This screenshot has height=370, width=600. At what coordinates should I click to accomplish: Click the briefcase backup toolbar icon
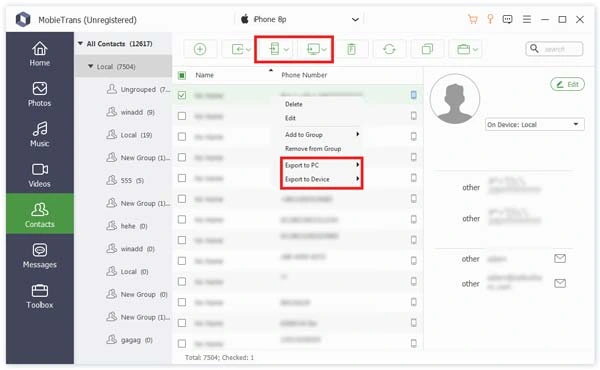pos(463,49)
